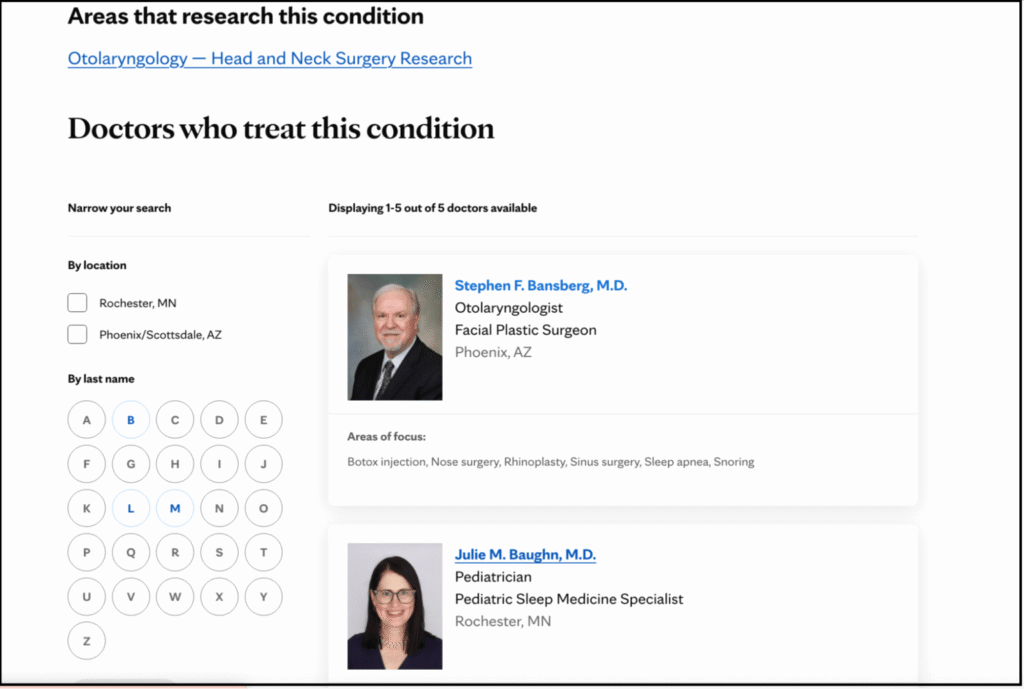The image size is (1024, 689).
Task: Click Stephen Bansberg's portrait photo
Action: 394,336
